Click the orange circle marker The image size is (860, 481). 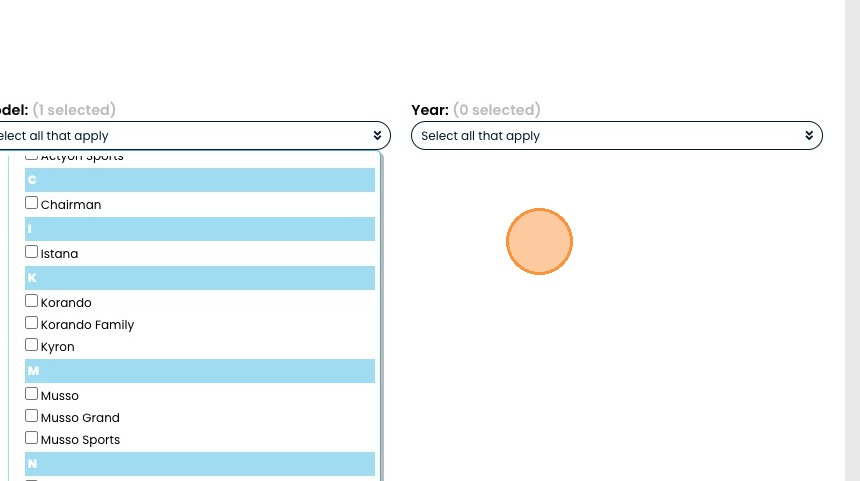539,241
